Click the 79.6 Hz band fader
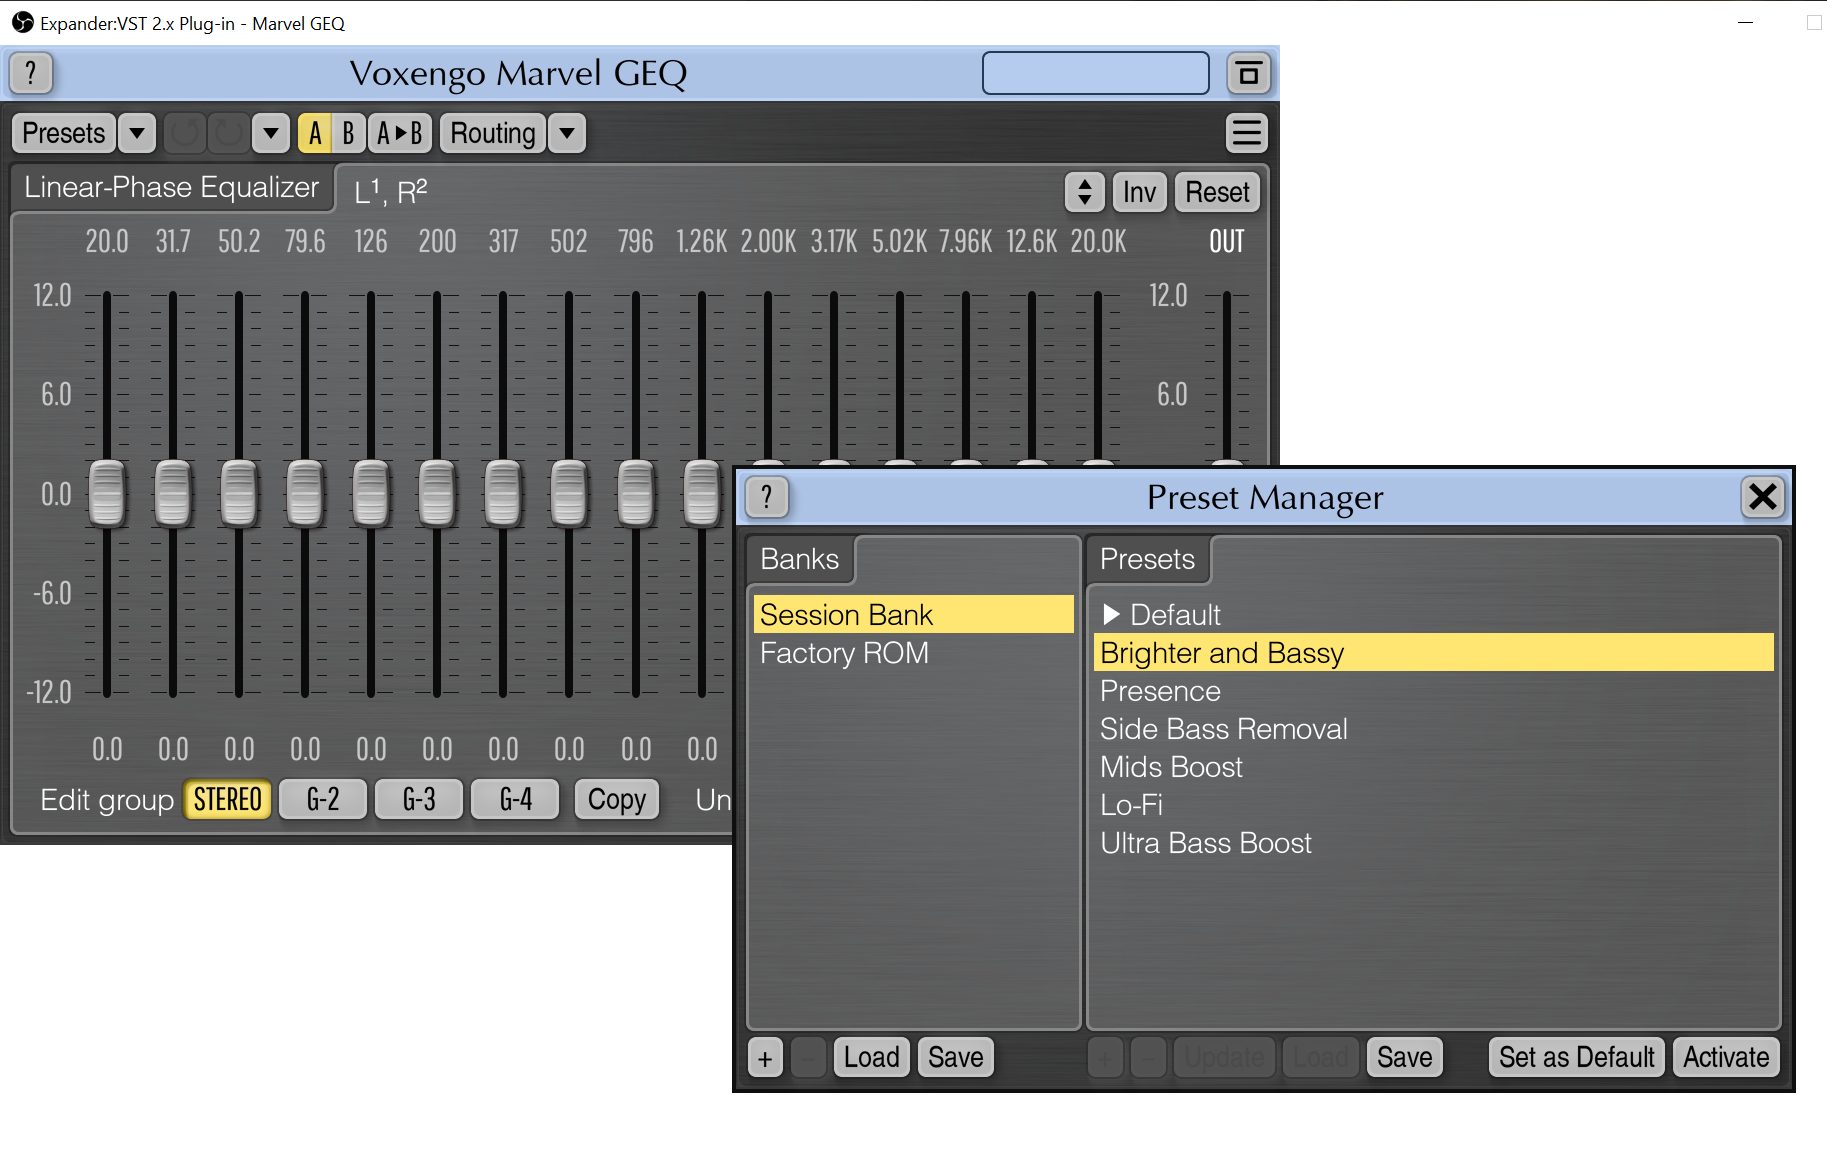 pyautogui.click(x=305, y=493)
